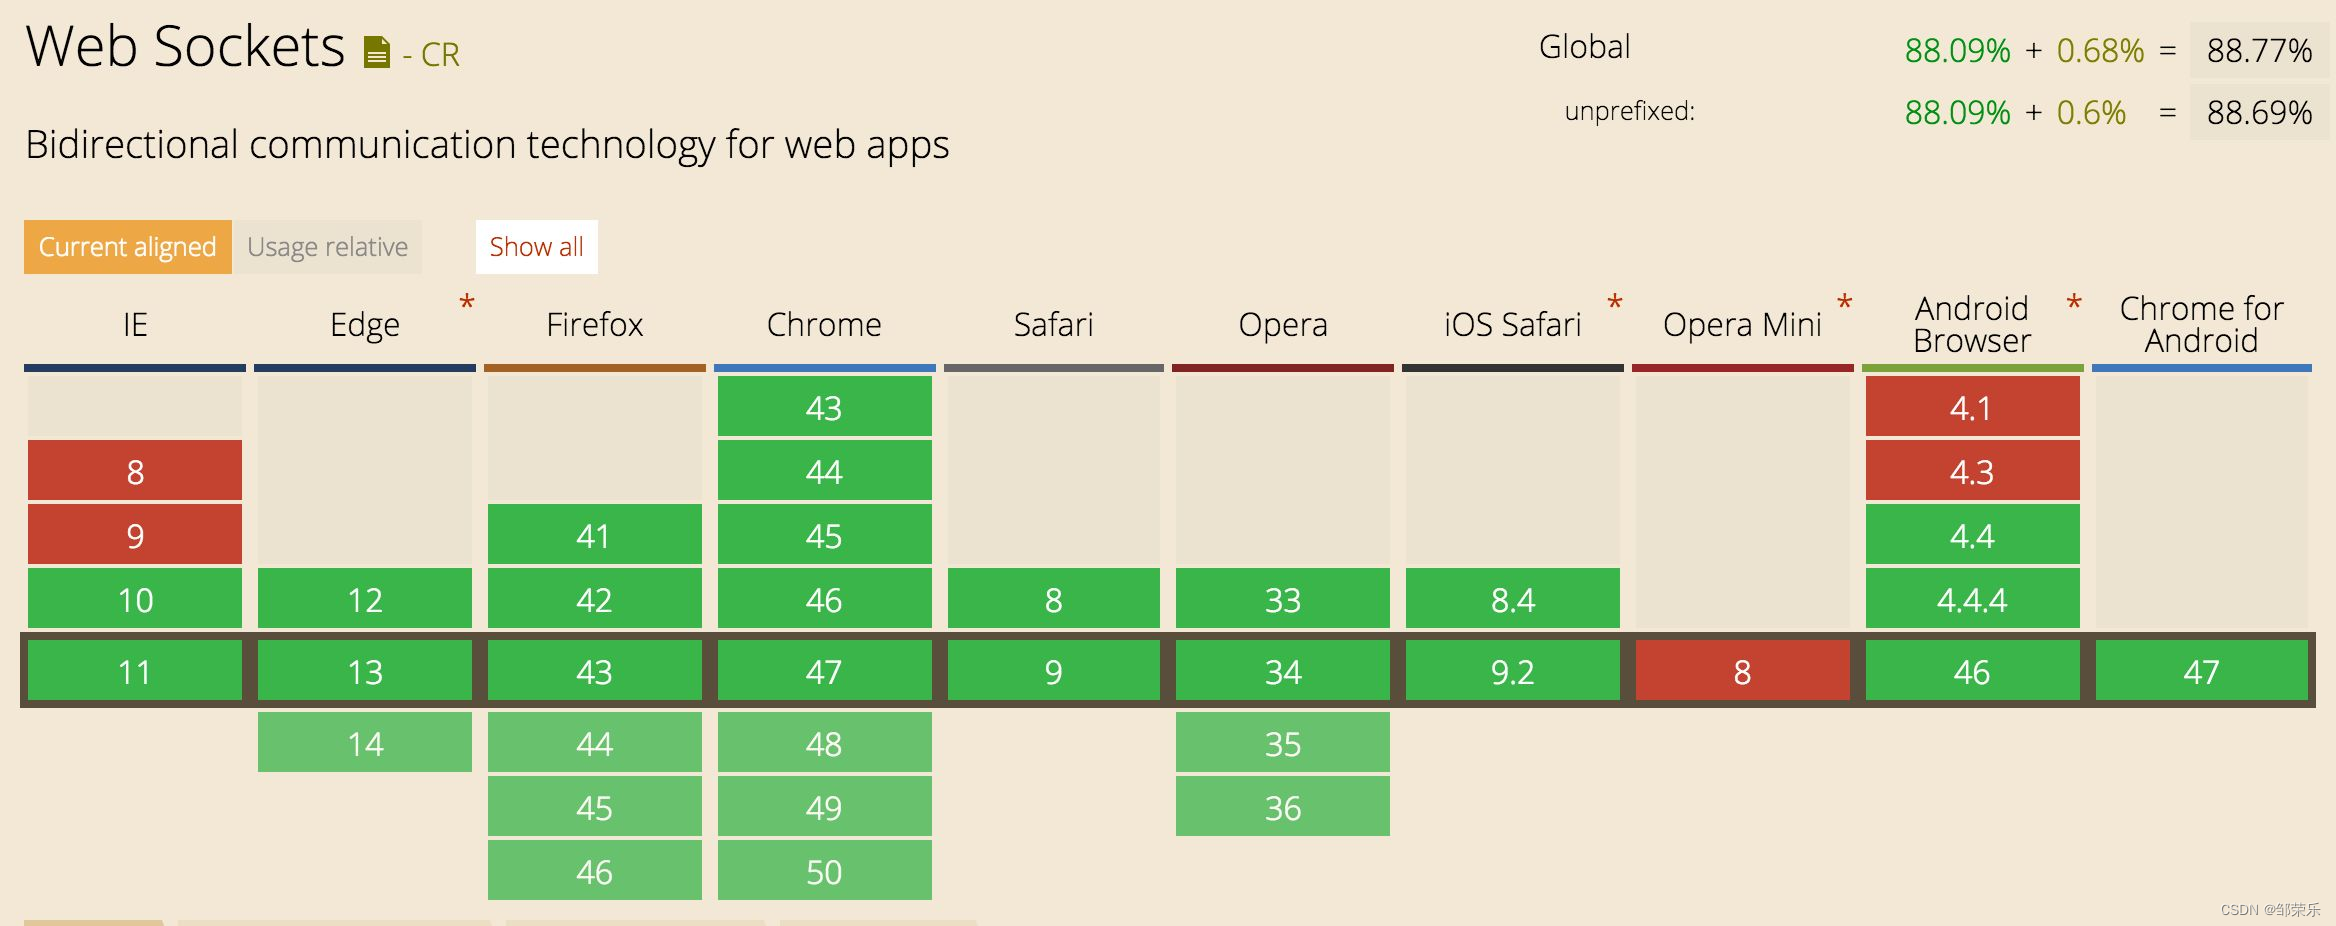Select the Edge 14 future version cell
Image resolution: width=2336 pixels, height=926 pixels.
(x=364, y=742)
